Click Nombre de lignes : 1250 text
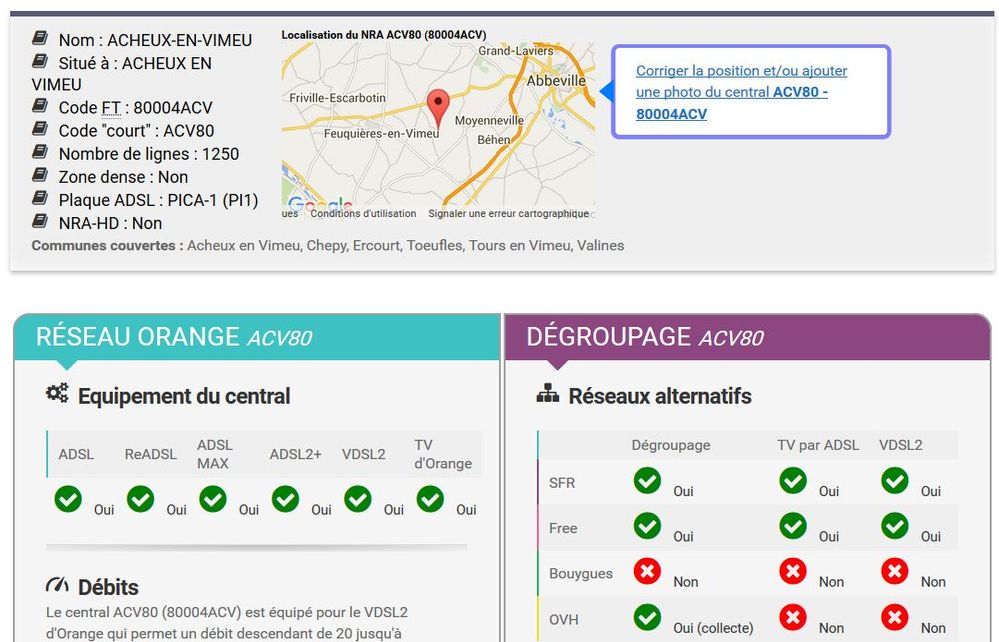The height and width of the screenshot is (642, 999). (x=149, y=154)
